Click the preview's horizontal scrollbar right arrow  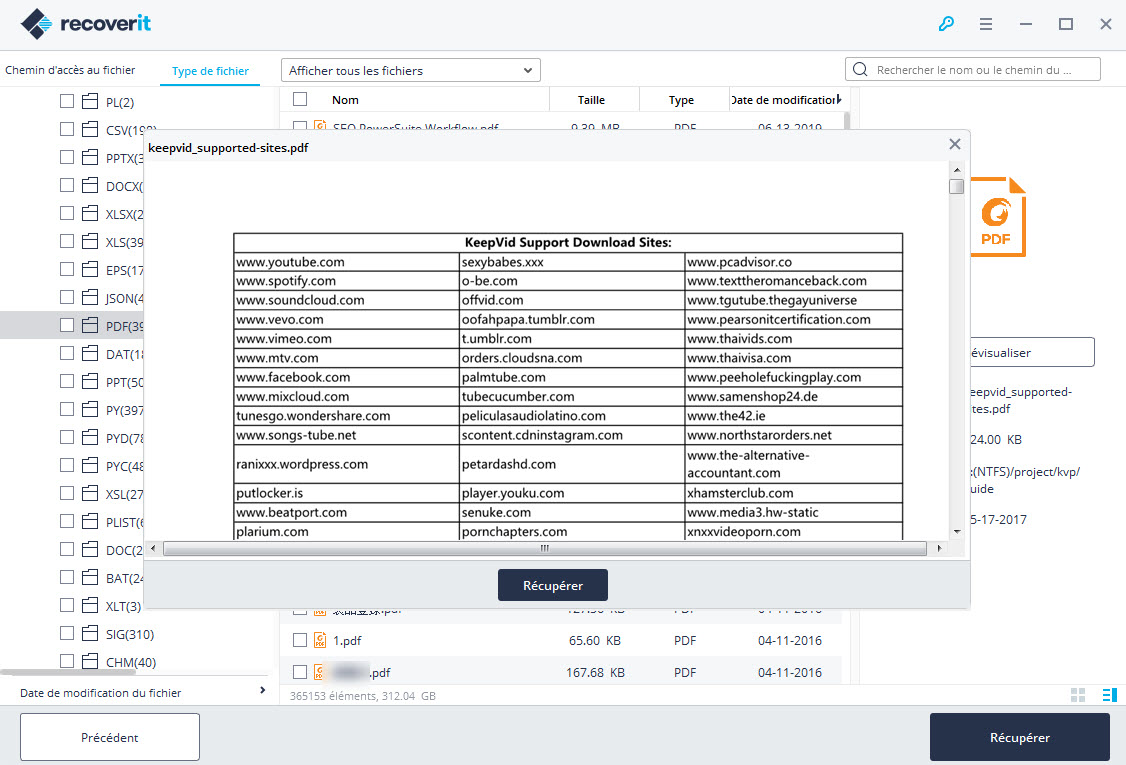(x=939, y=548)
